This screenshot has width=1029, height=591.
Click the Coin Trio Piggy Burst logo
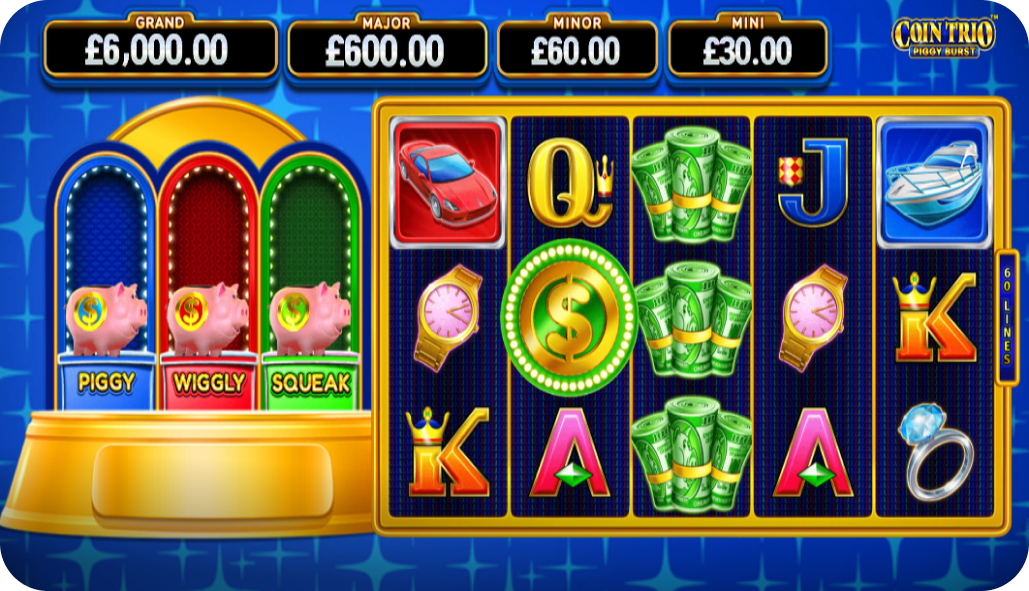(944, 37)
